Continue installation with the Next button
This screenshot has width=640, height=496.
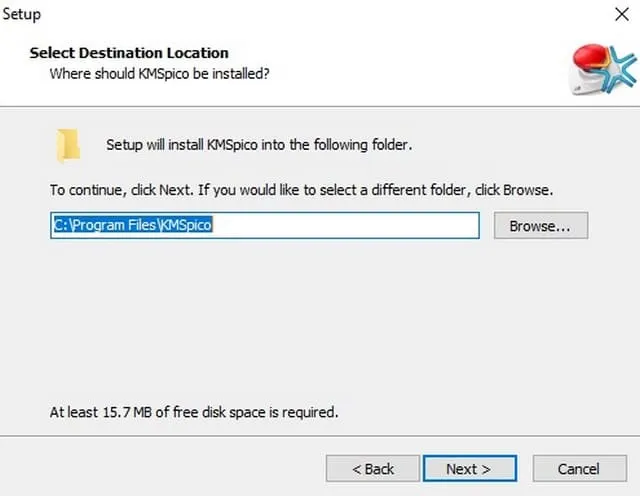[x=470, y=469]
